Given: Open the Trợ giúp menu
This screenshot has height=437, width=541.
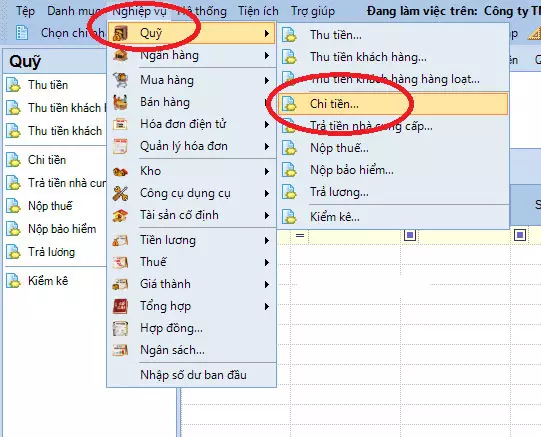Looking at the screenshot, I should 313,11.
